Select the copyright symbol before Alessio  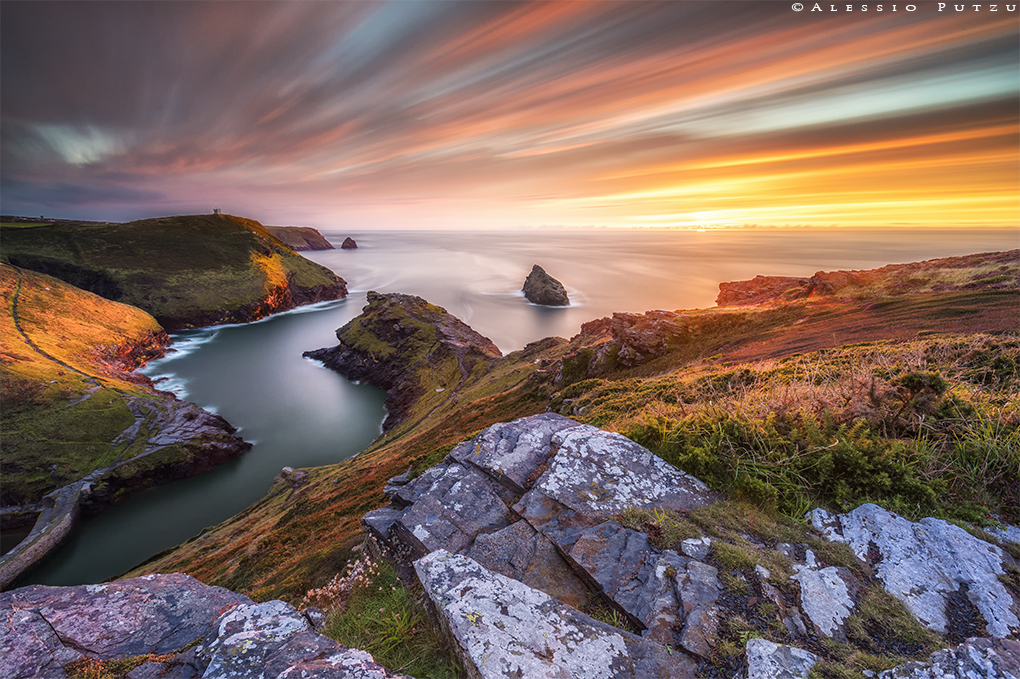(x=798, y=7)
